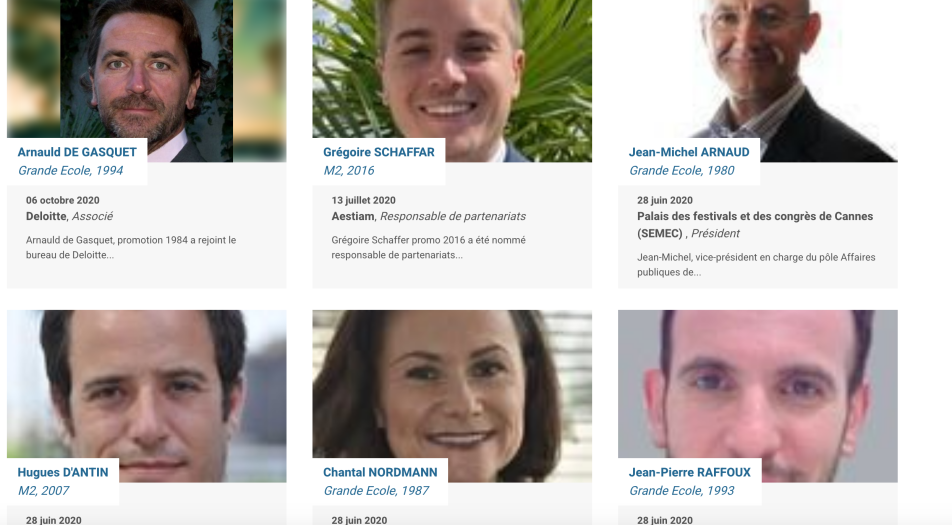Open Chantal NORDMANN name link
Image resolution: width=952 pixels, height=525 pixels.
(x=380, y=472)
